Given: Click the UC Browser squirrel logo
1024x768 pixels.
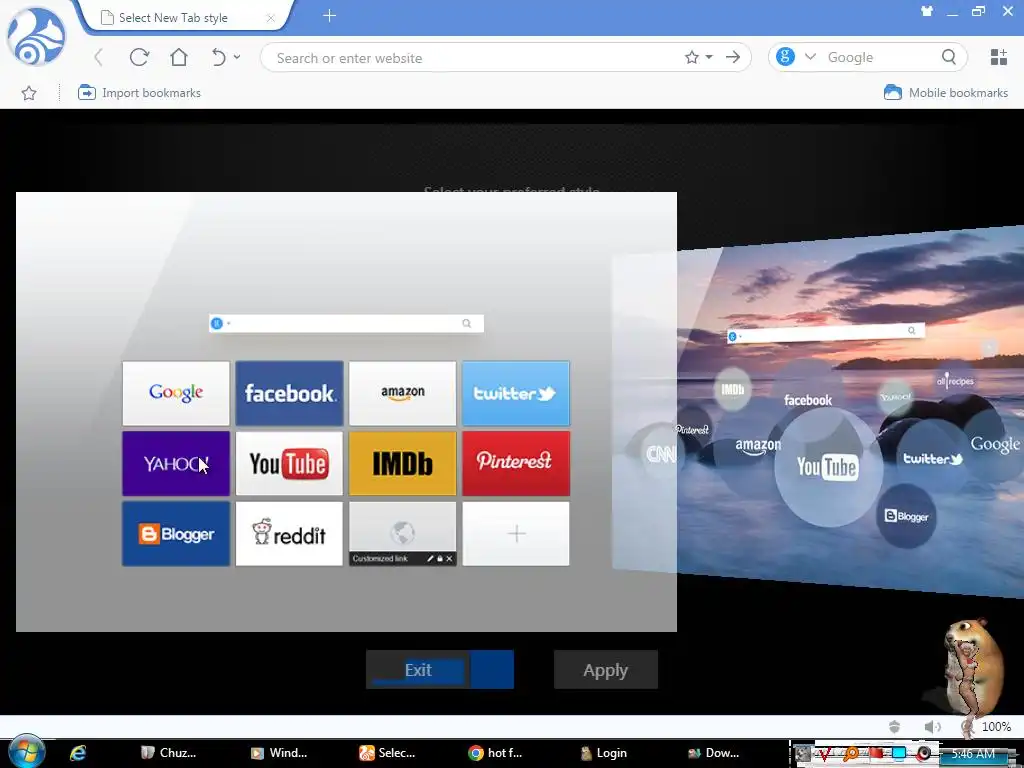Looking at the screenshot, I should (36, 36).
